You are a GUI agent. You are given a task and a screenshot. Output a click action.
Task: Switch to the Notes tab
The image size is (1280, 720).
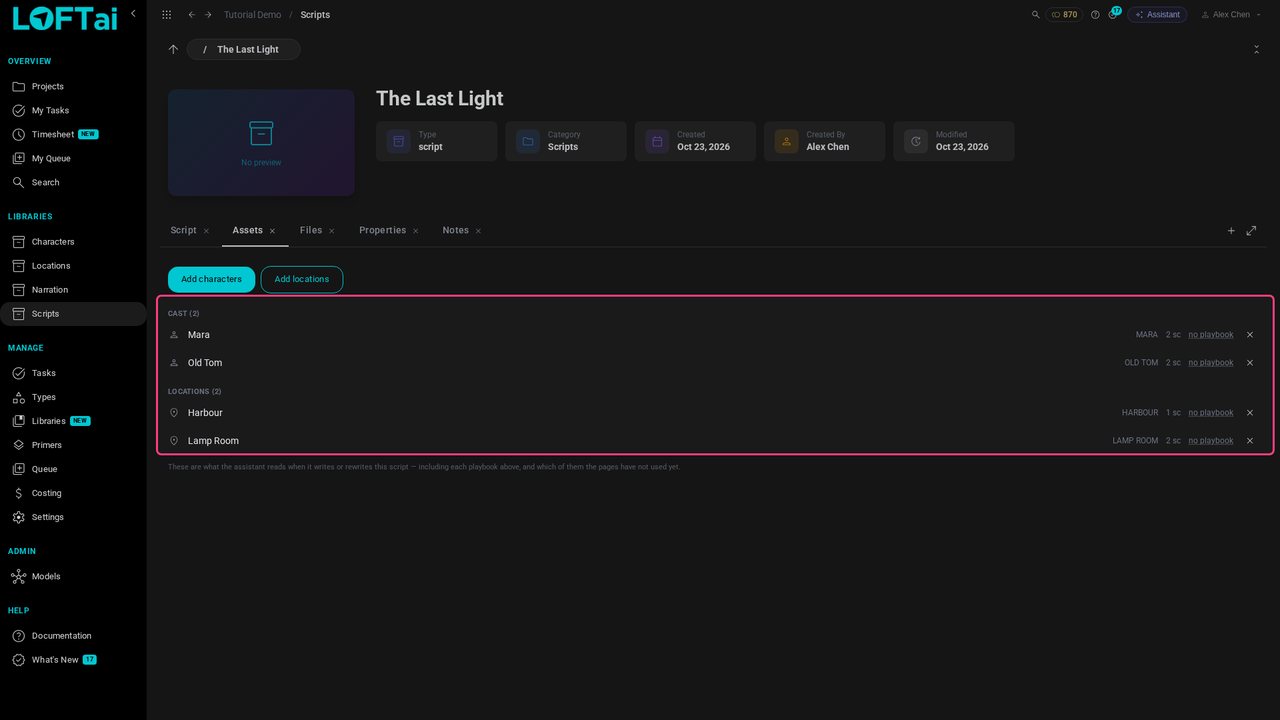pos(455,230)
